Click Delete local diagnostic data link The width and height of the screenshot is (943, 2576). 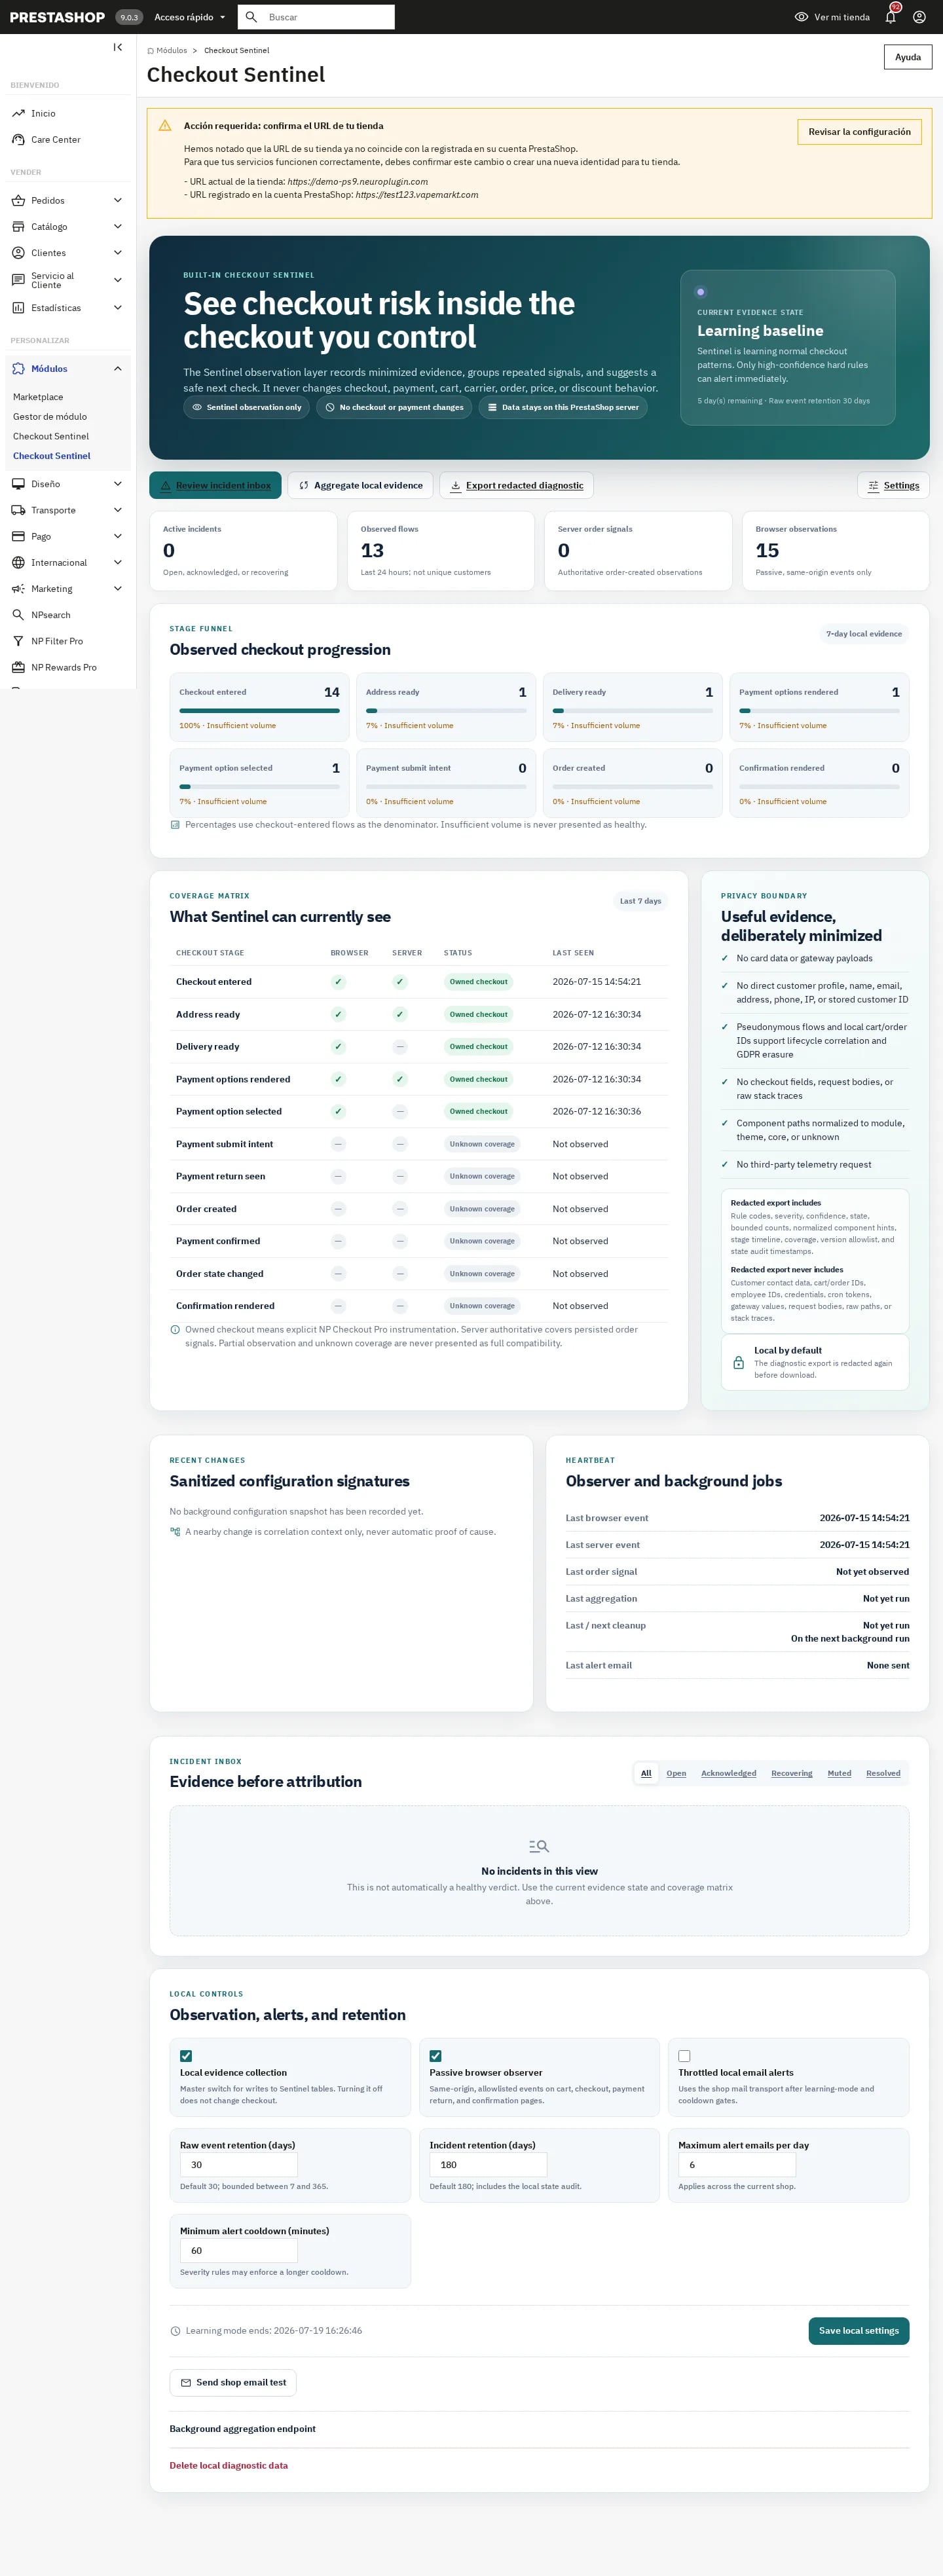point(228,2465)
